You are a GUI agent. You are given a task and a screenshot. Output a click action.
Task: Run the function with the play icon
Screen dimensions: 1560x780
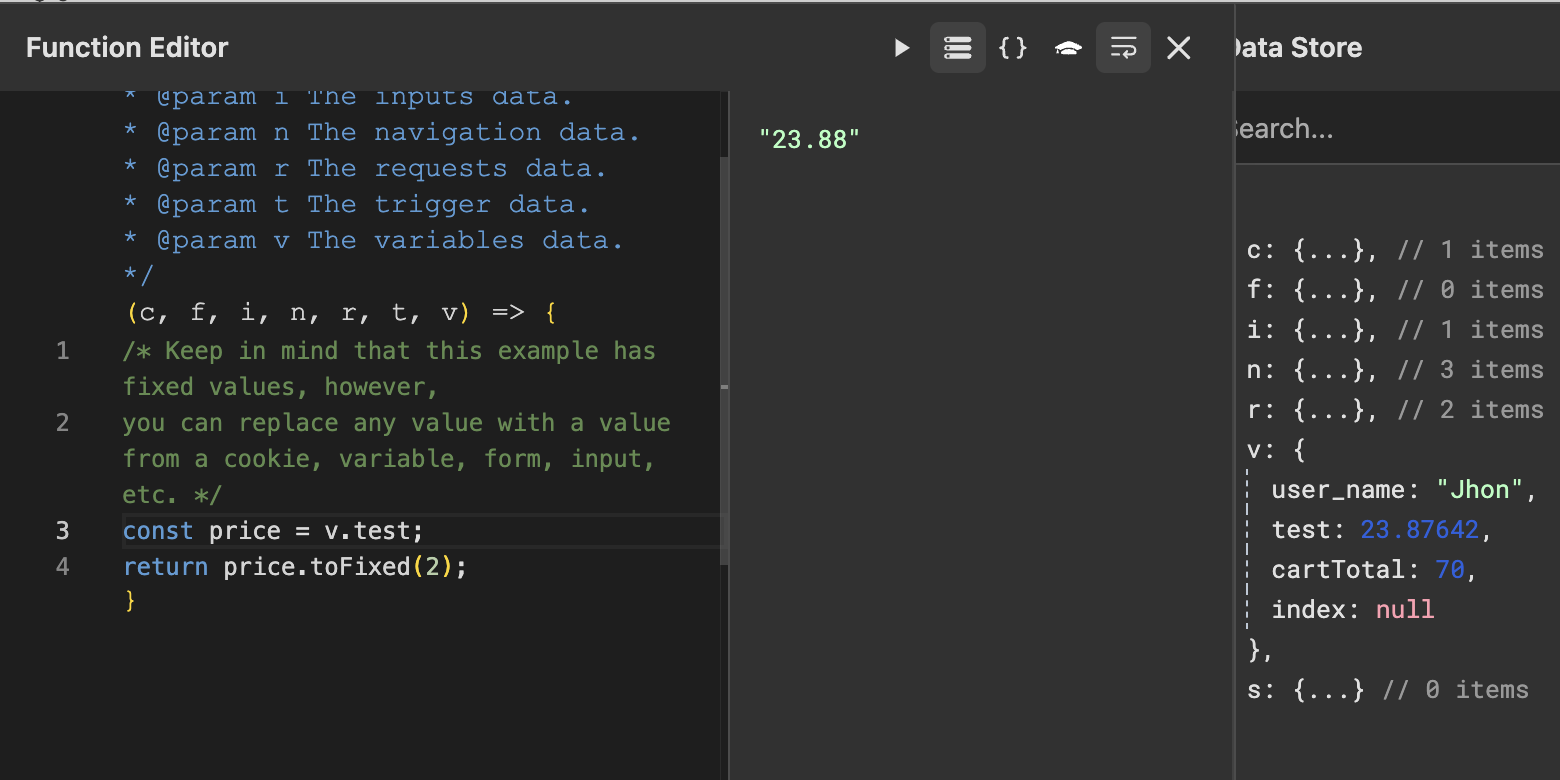902,48
